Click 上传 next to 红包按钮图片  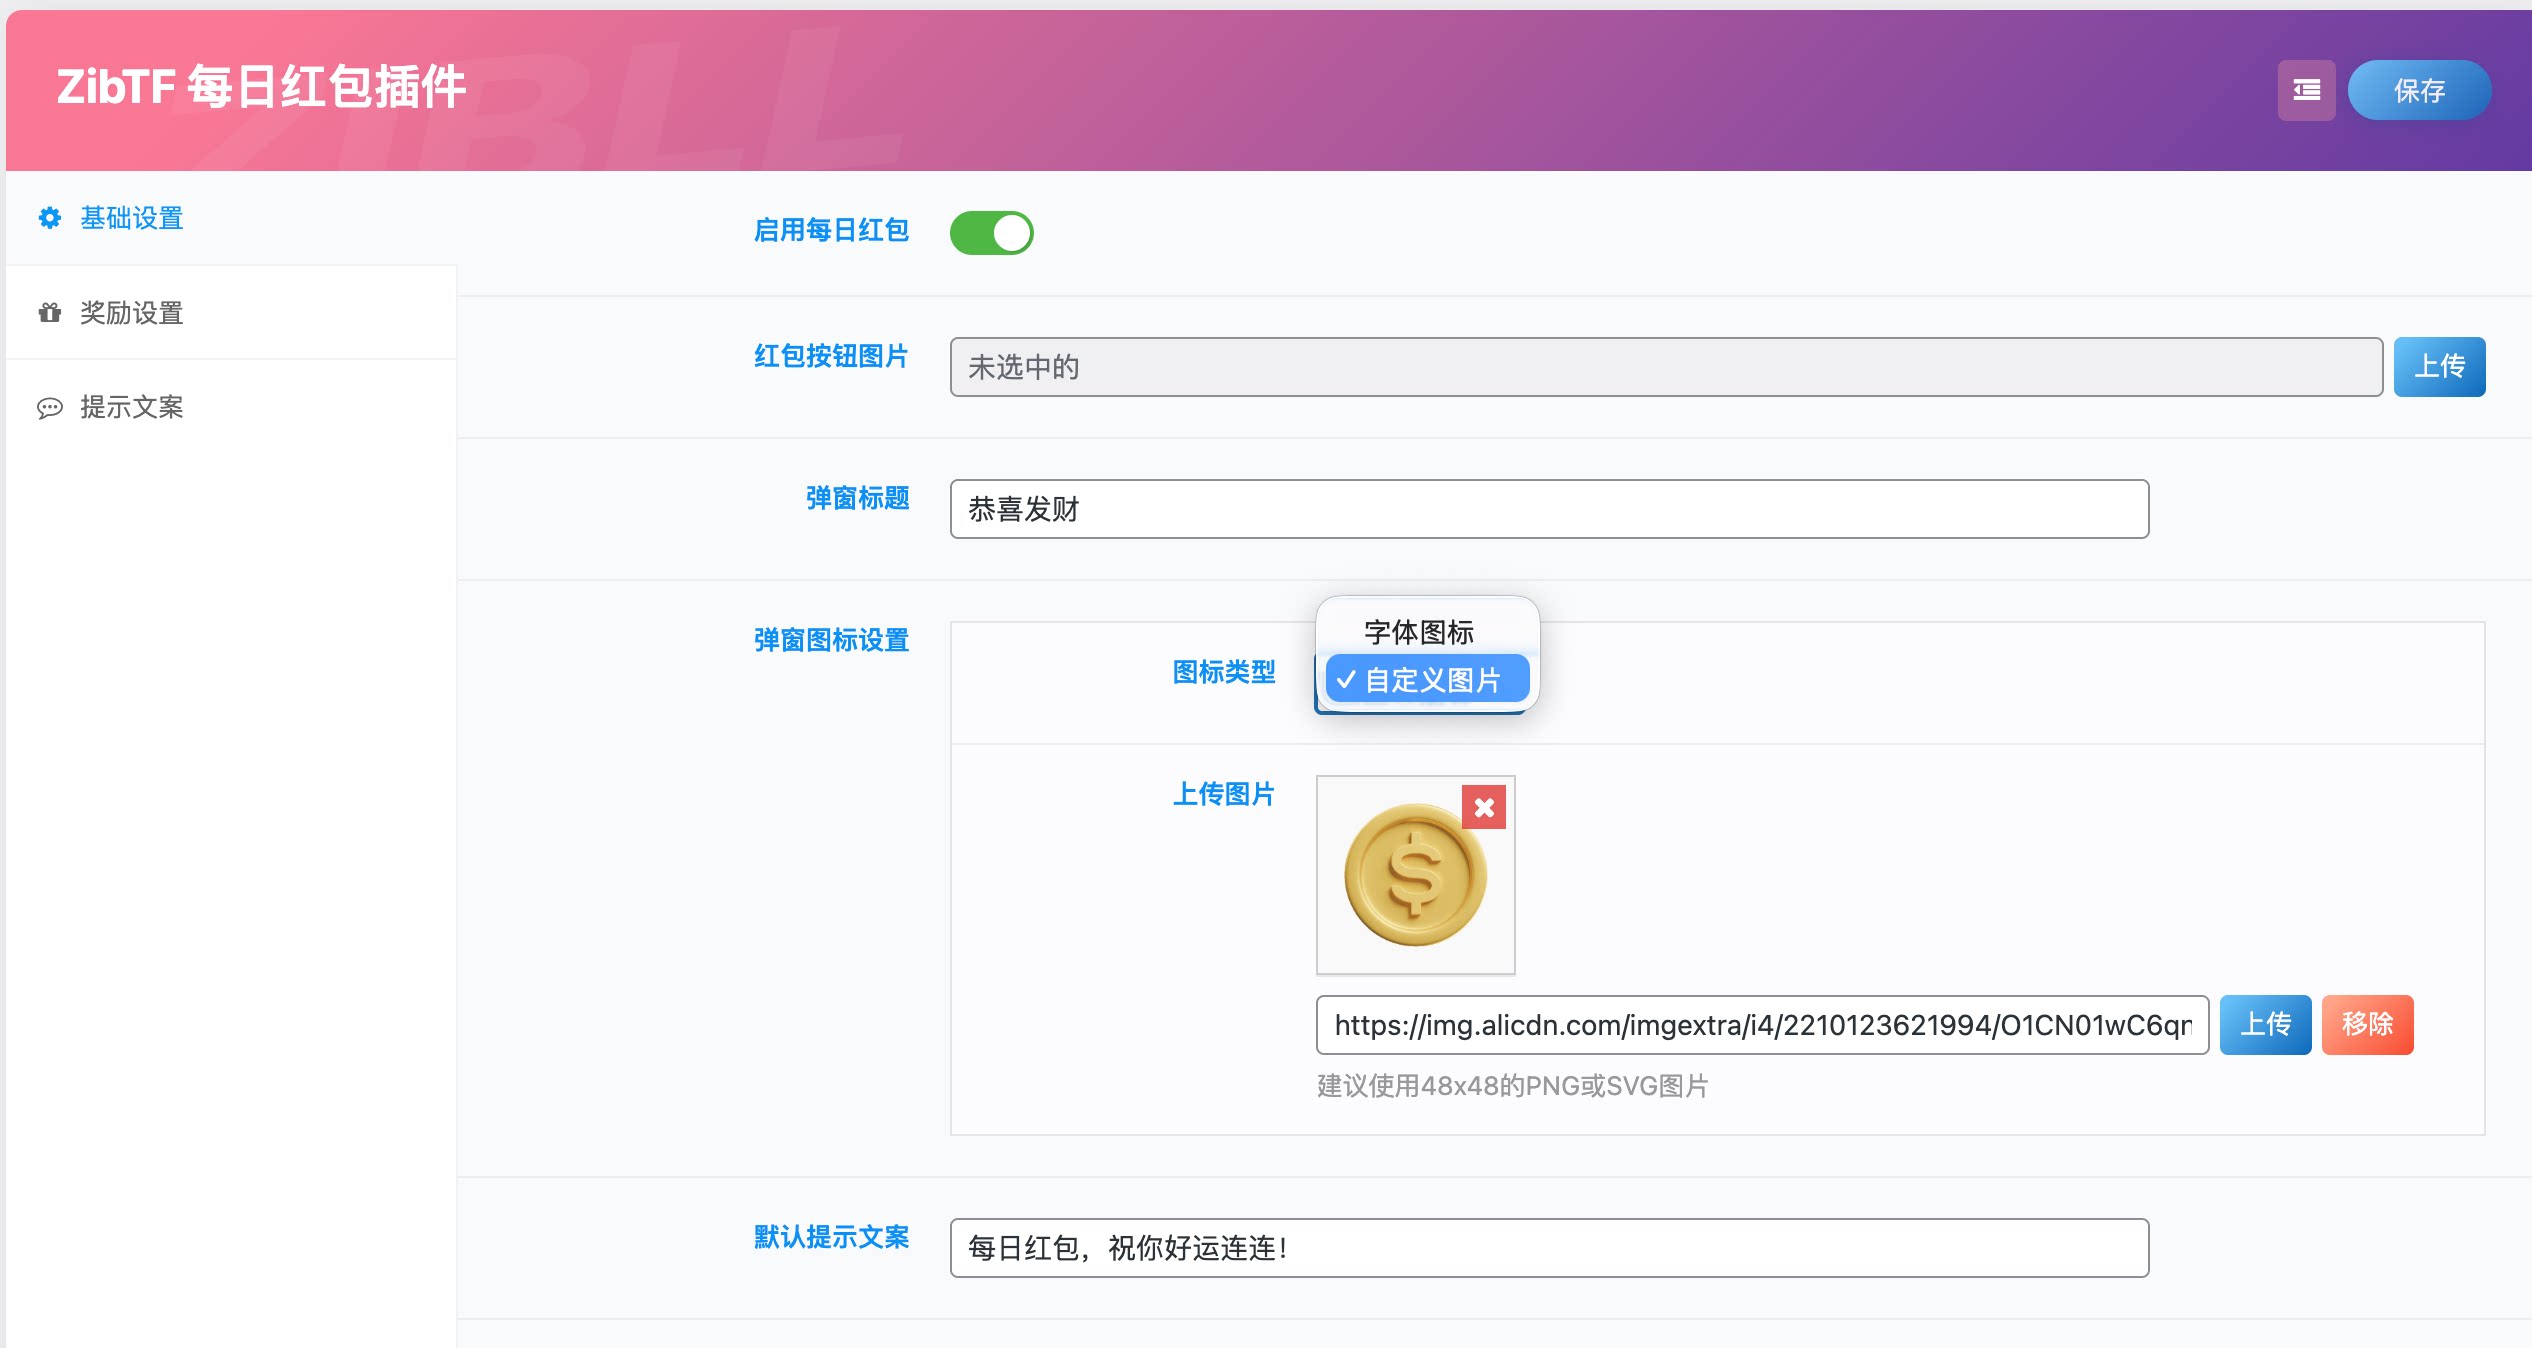coord(2439,366)
